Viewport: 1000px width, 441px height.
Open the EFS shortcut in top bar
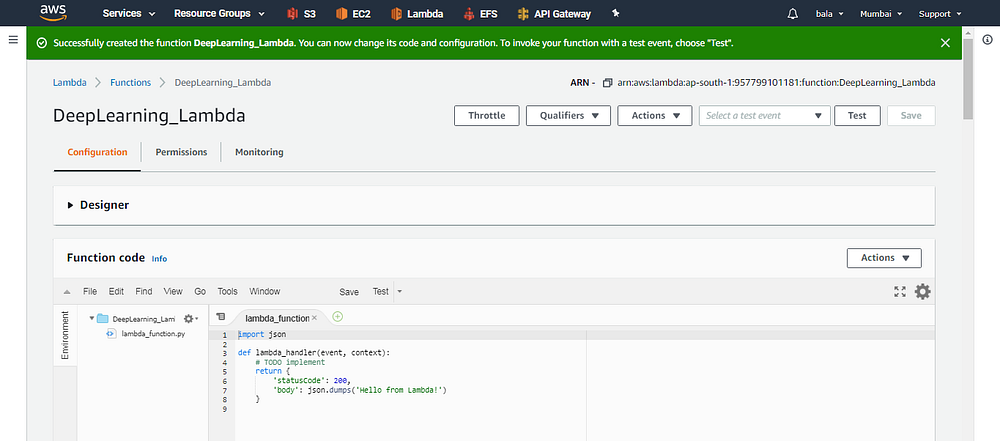pyautogui.click(x=481, y=13)
